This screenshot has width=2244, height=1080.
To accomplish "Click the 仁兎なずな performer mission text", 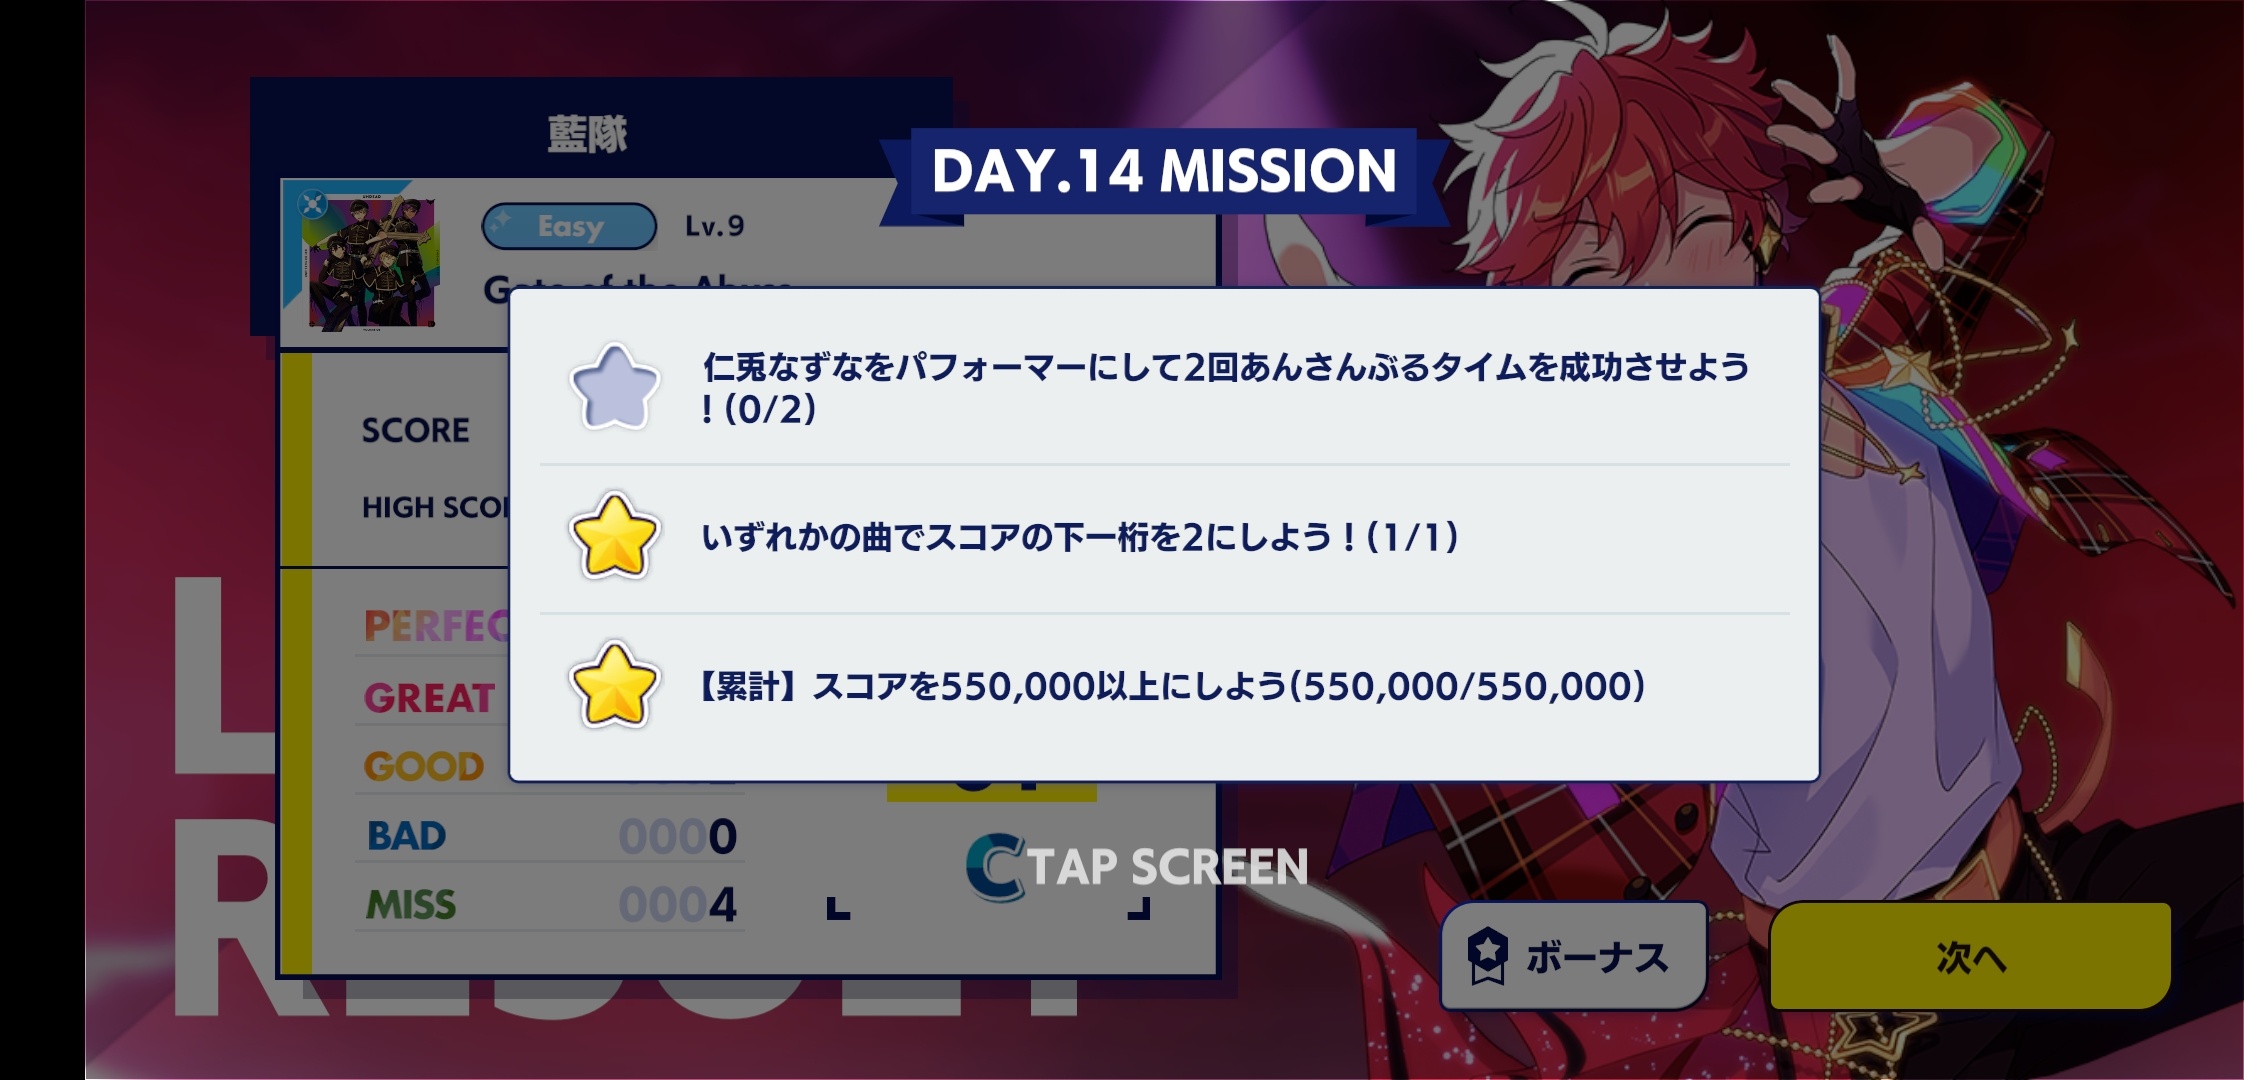I will click(x=1226, y=388).
